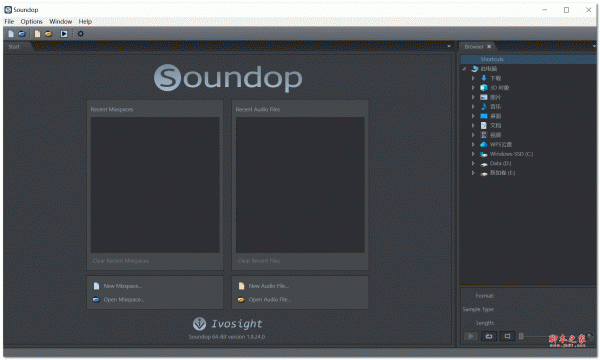Image resolution: width=600 pixels, height=360 pixels.
Task: Expand the 文档 folder node
Action: coord(473,125)
